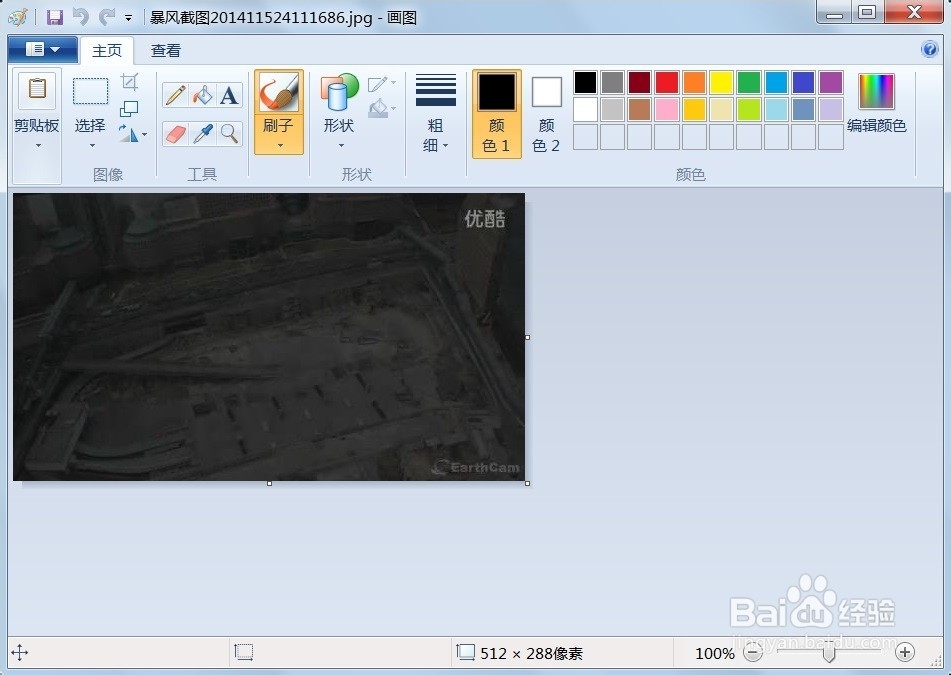Click the Redo arrow in title bar
The image size is (951, 675).
point(107,16)
